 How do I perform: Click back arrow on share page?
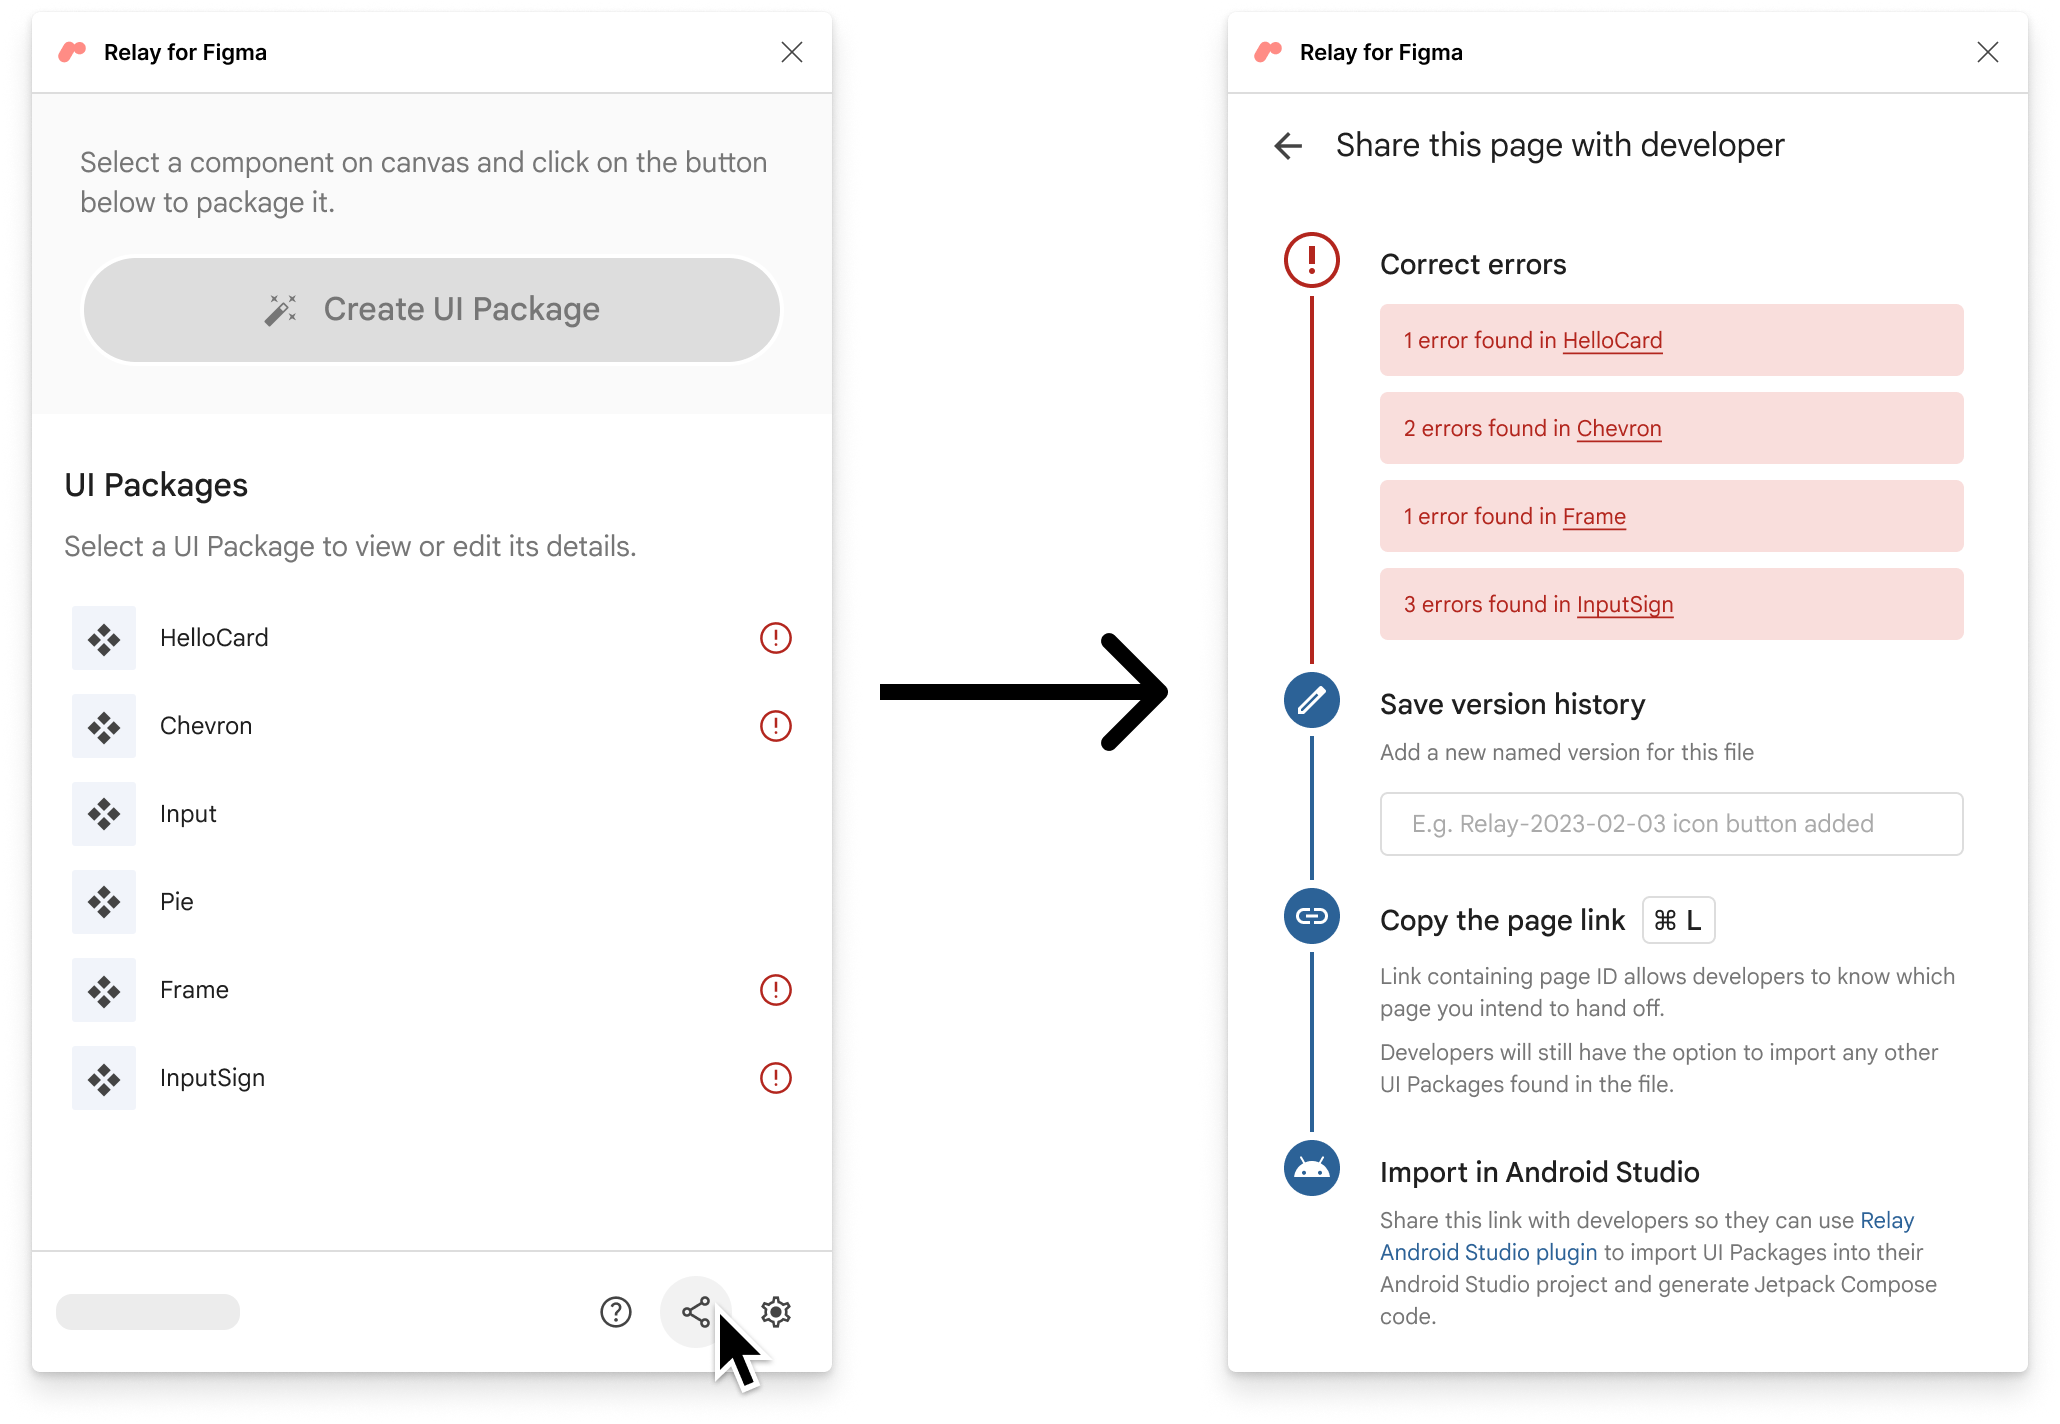tap(1287, 142)
